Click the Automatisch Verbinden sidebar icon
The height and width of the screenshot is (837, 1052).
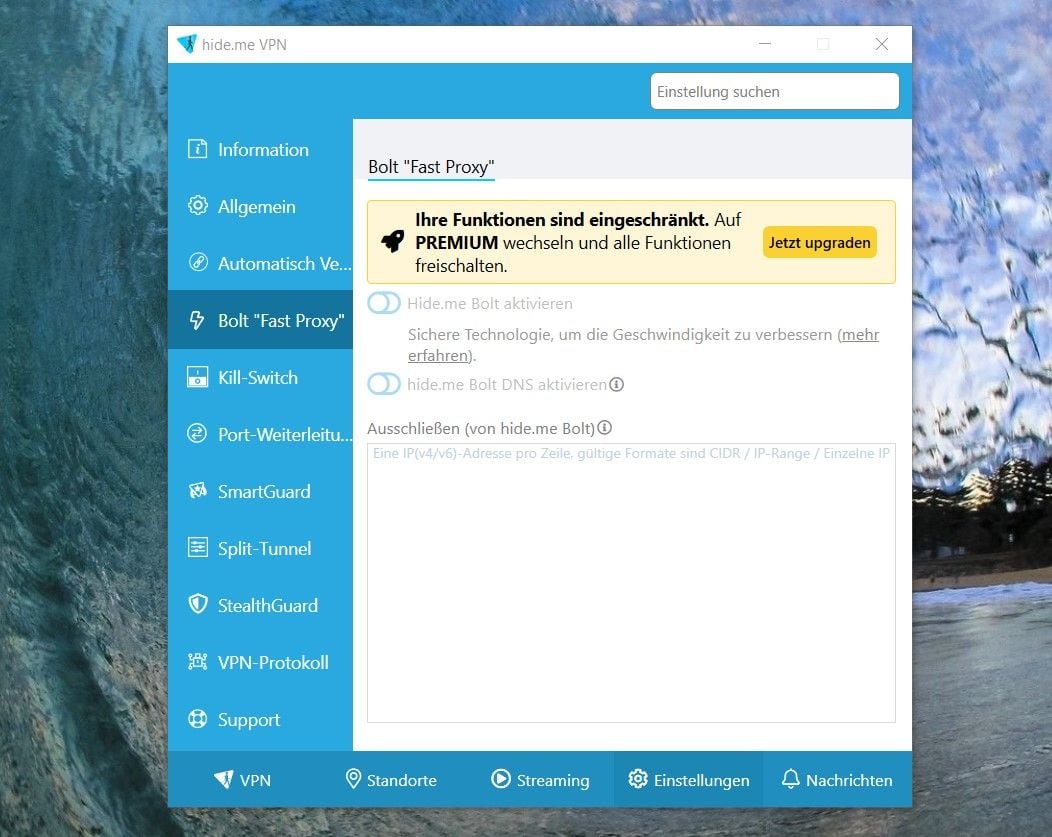197,263
